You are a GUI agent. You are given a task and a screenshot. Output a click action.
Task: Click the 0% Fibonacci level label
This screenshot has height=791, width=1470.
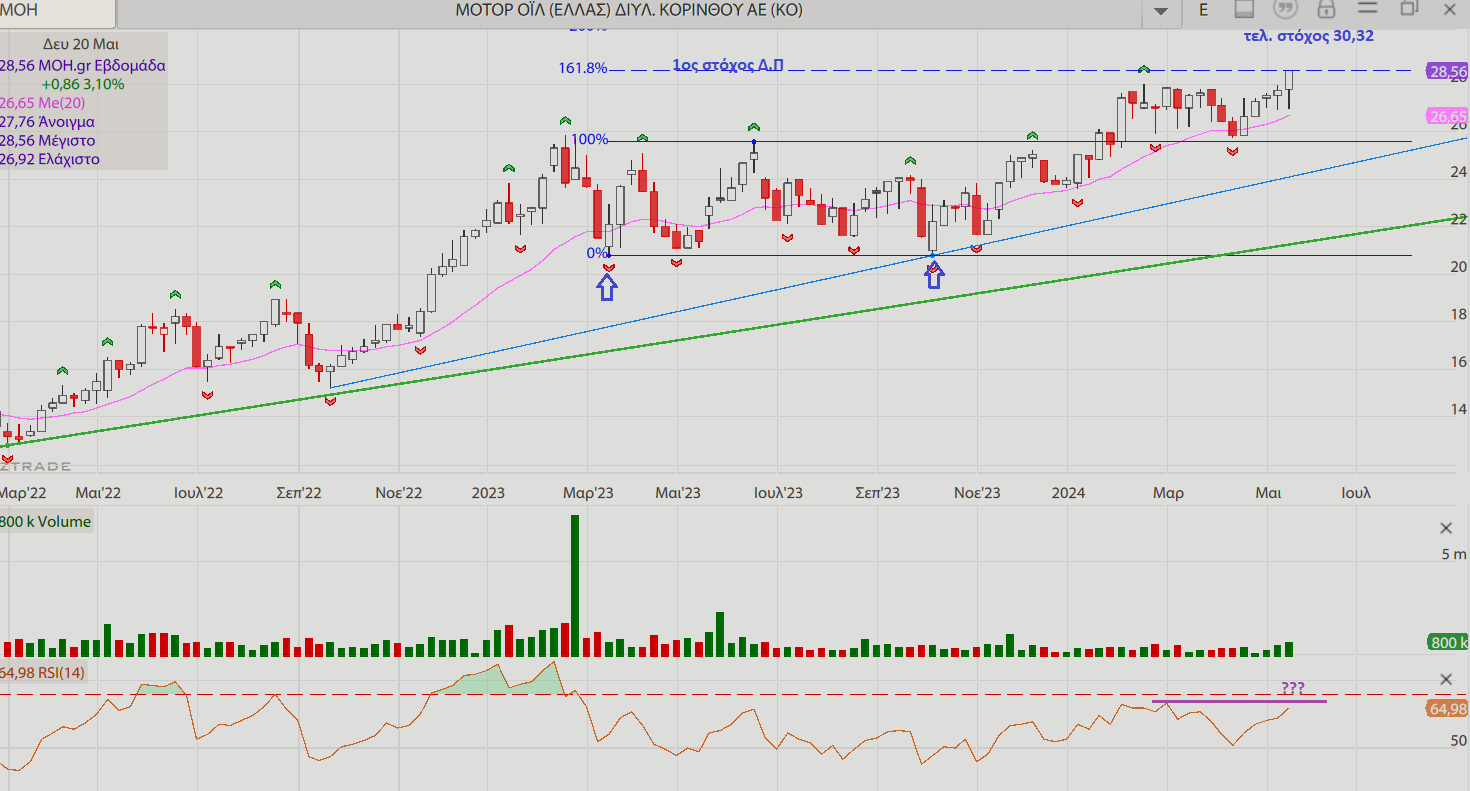[x=597, y=253]
